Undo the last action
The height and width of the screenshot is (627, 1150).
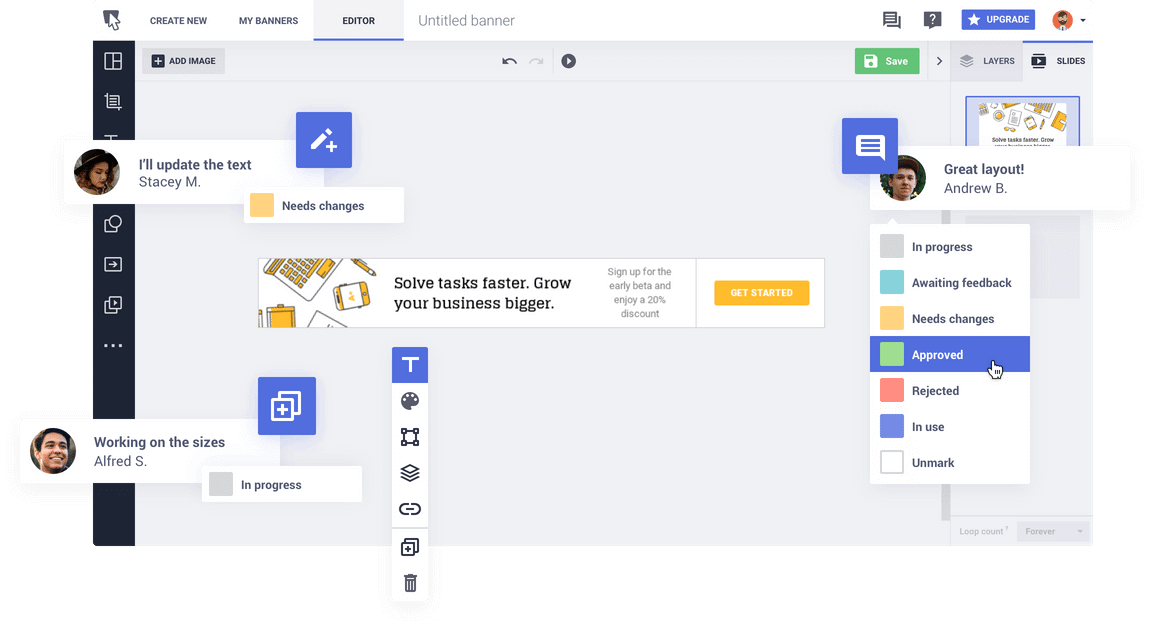point(509,61)
